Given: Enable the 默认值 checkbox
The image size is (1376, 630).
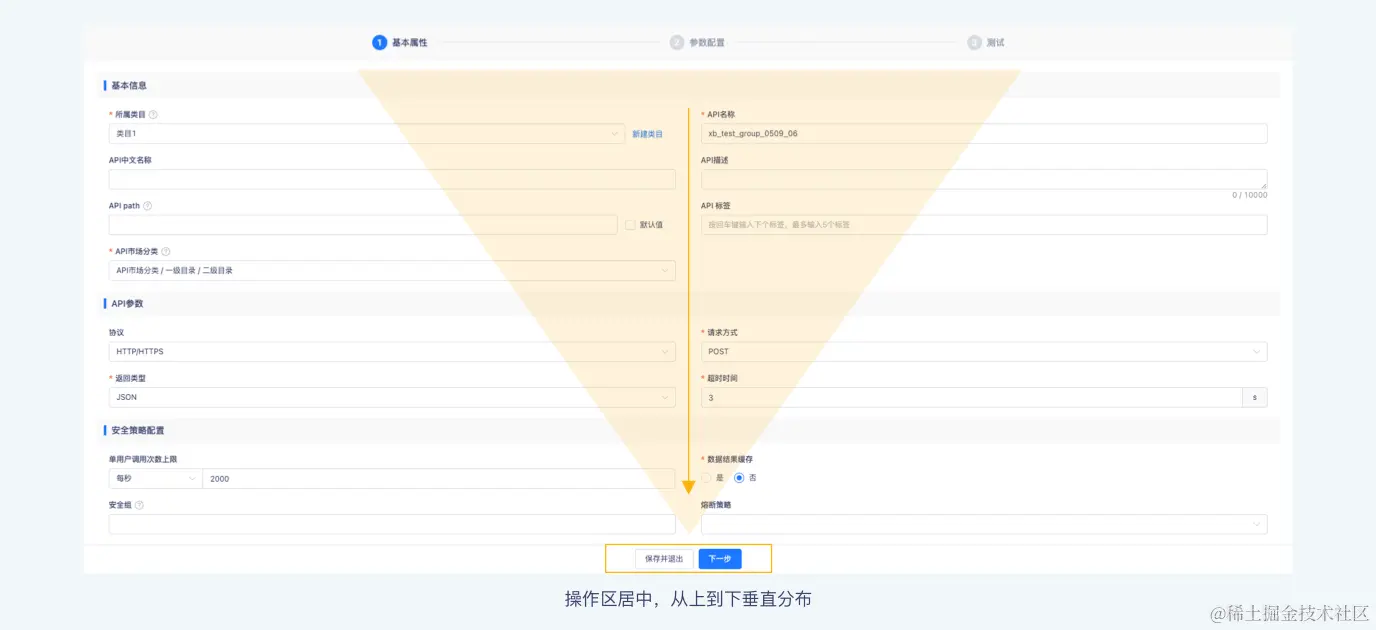Looking at the screenshot, I should [631, 225].
